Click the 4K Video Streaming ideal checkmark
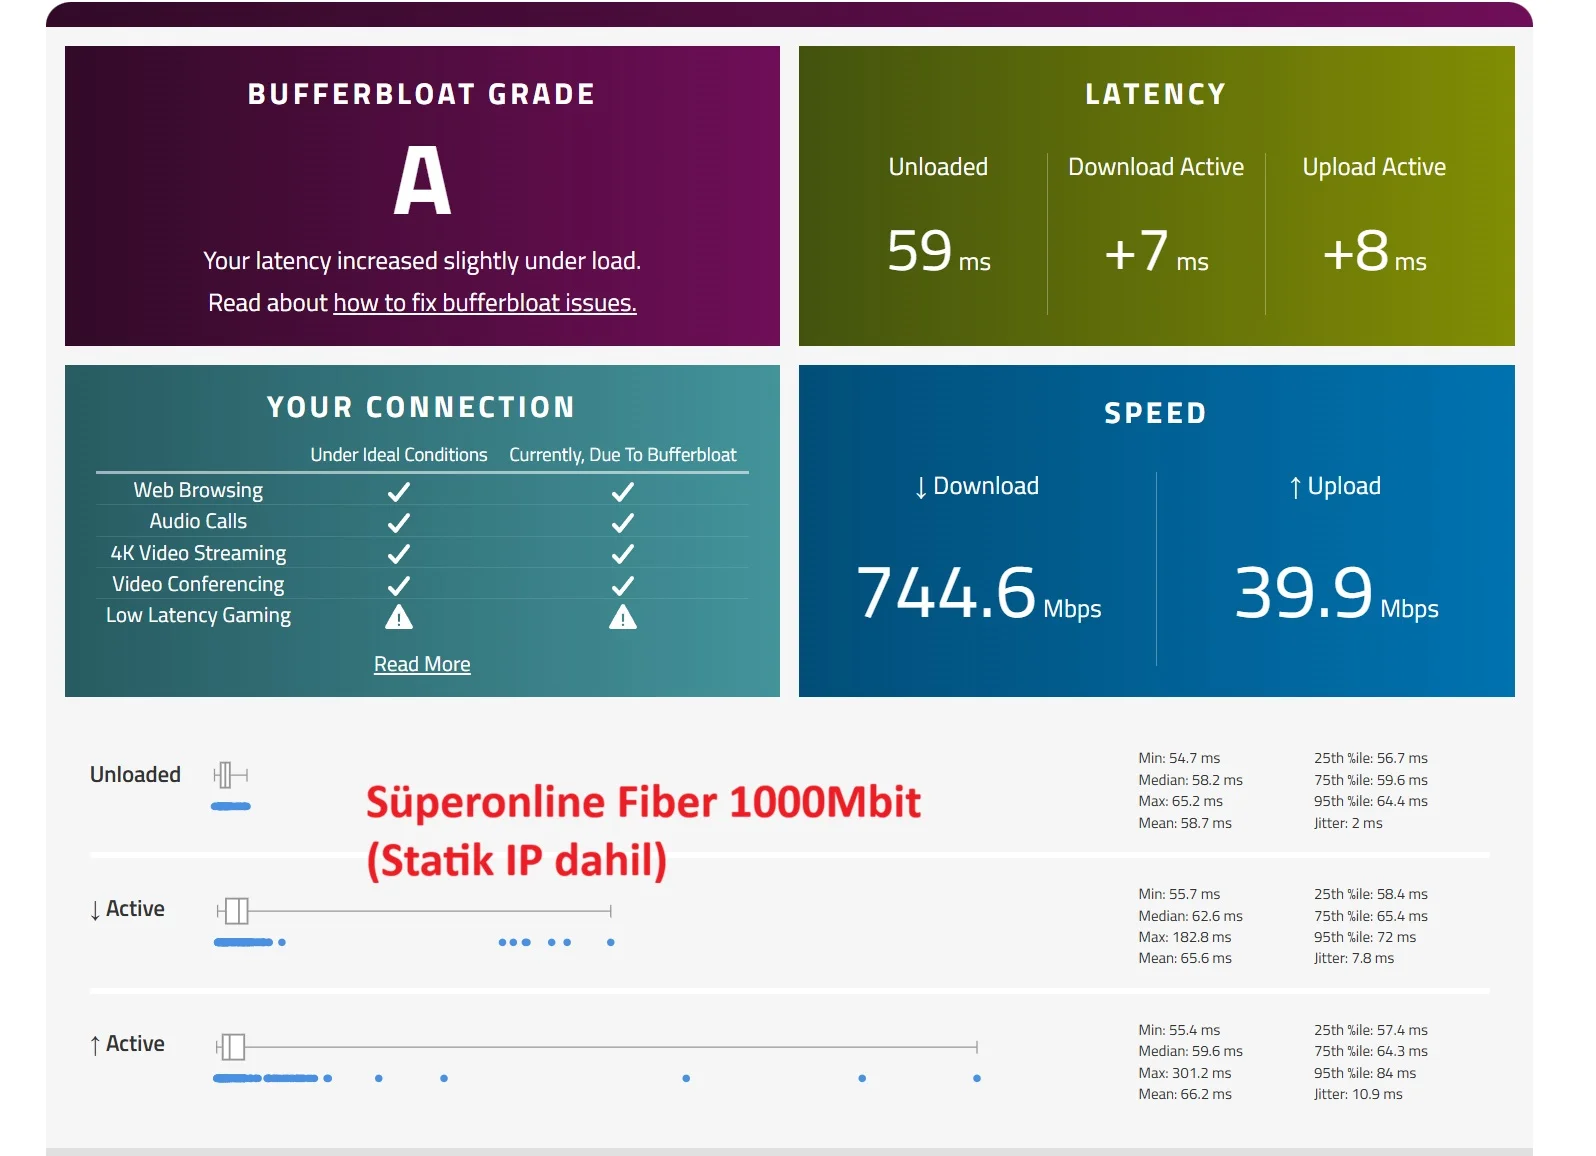Image resolution: width=1596 pixels, height=1156 pixels. tap(399, 554)
